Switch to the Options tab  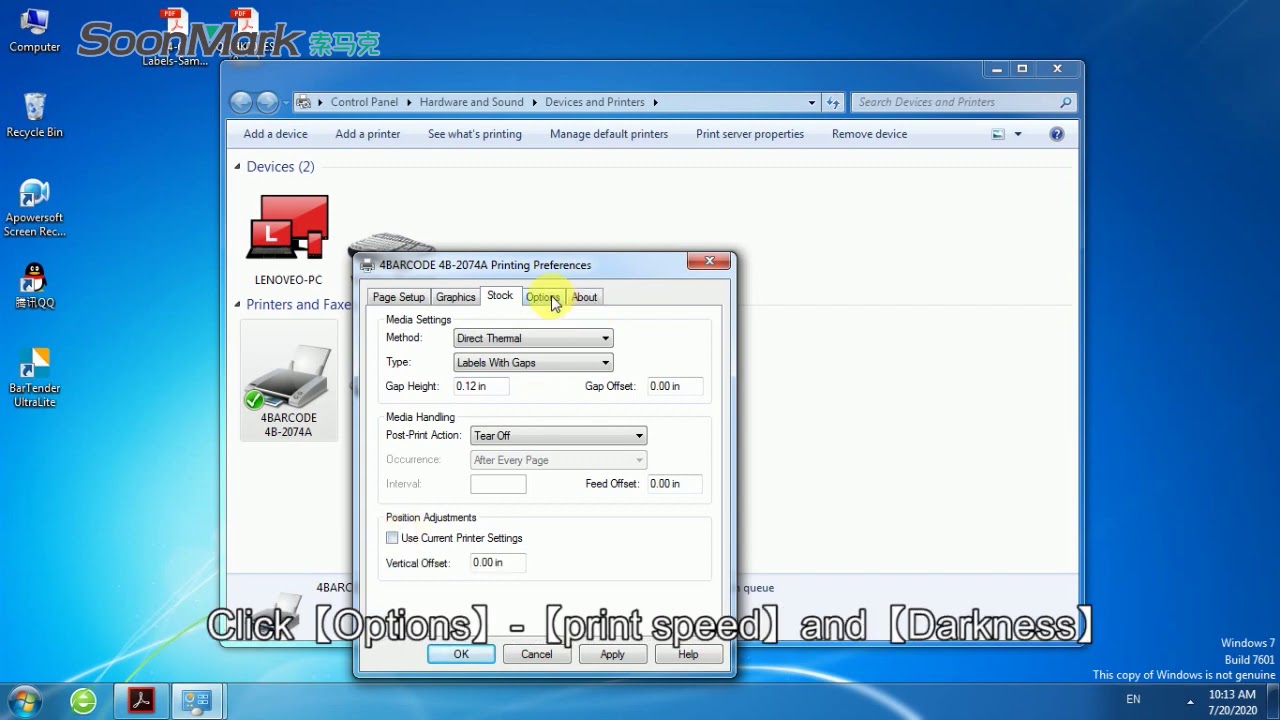point(543,297)
